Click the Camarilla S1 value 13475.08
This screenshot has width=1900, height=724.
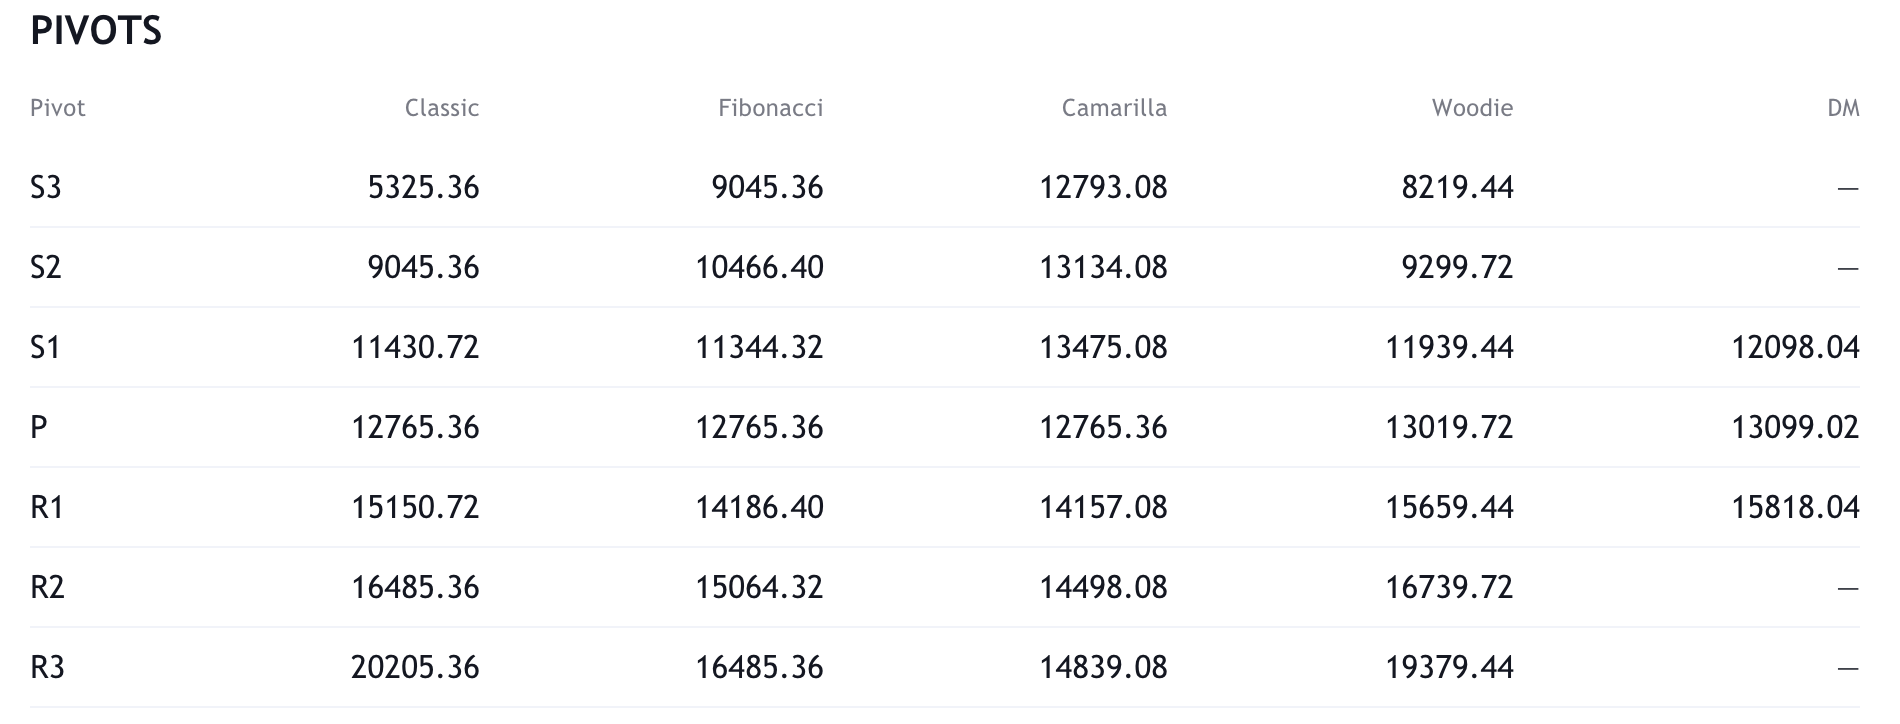1103,347
